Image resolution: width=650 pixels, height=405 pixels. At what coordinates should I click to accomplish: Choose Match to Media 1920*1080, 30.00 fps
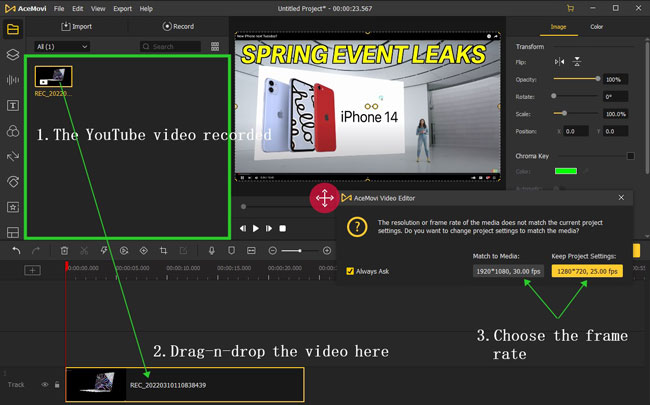click(x=508, y=271)
